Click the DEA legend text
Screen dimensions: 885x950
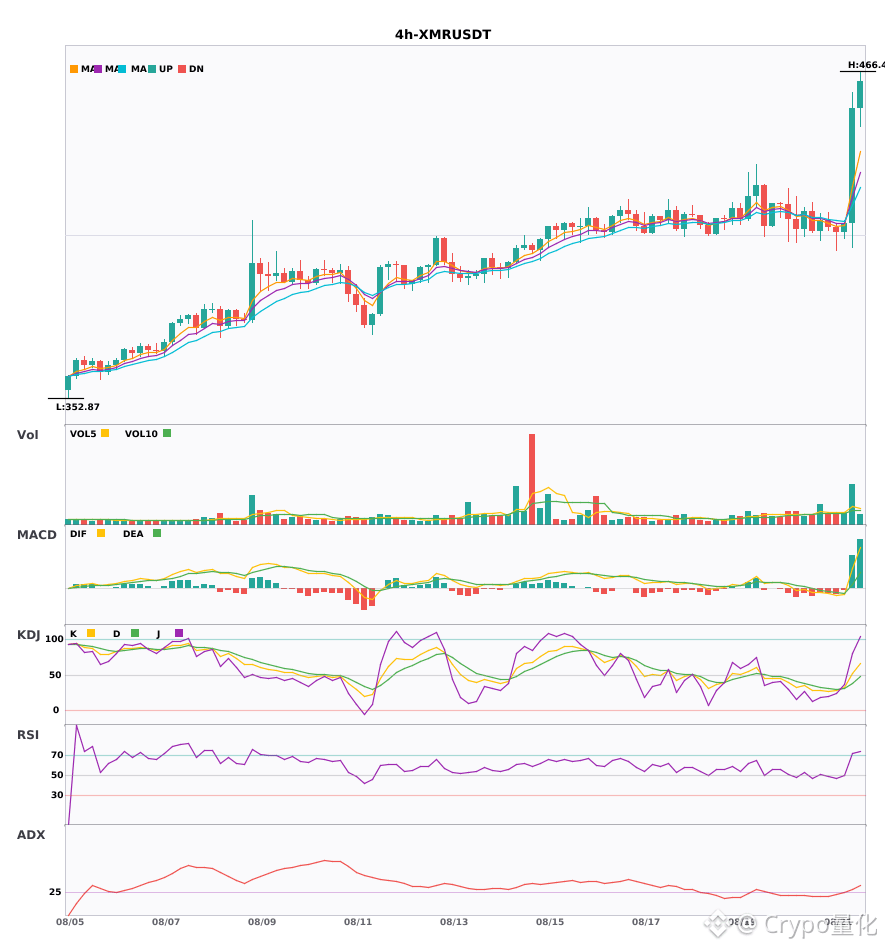133,534
